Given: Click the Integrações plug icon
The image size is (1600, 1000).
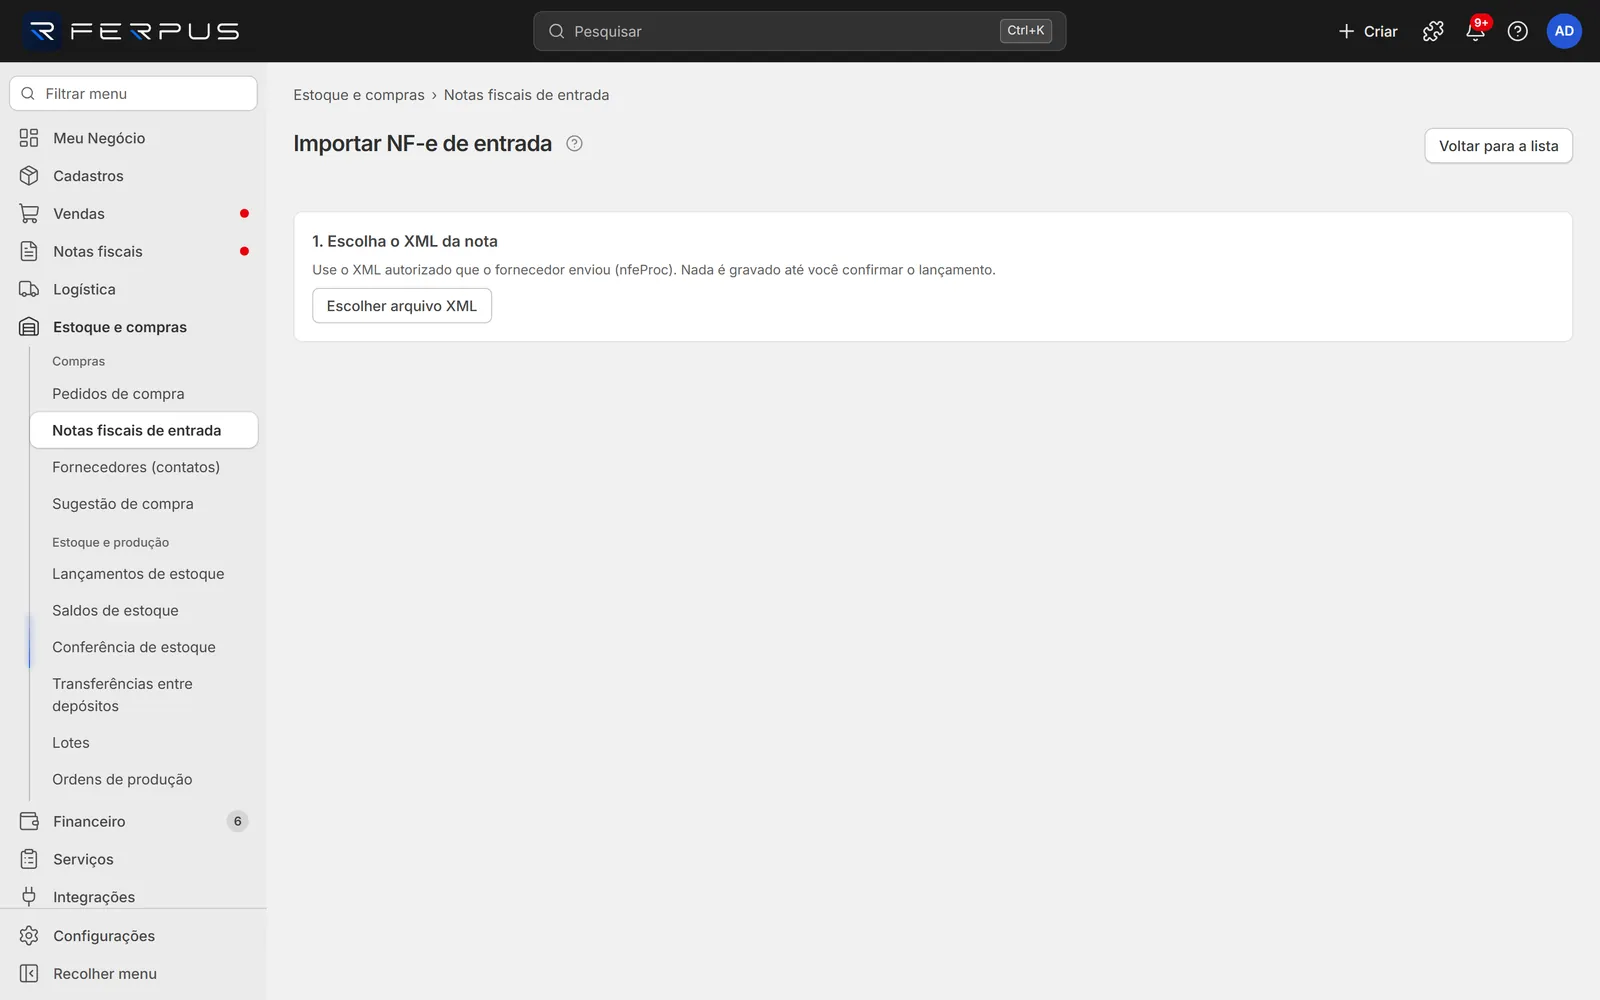Looking at the screenshot, I should 29,897.
